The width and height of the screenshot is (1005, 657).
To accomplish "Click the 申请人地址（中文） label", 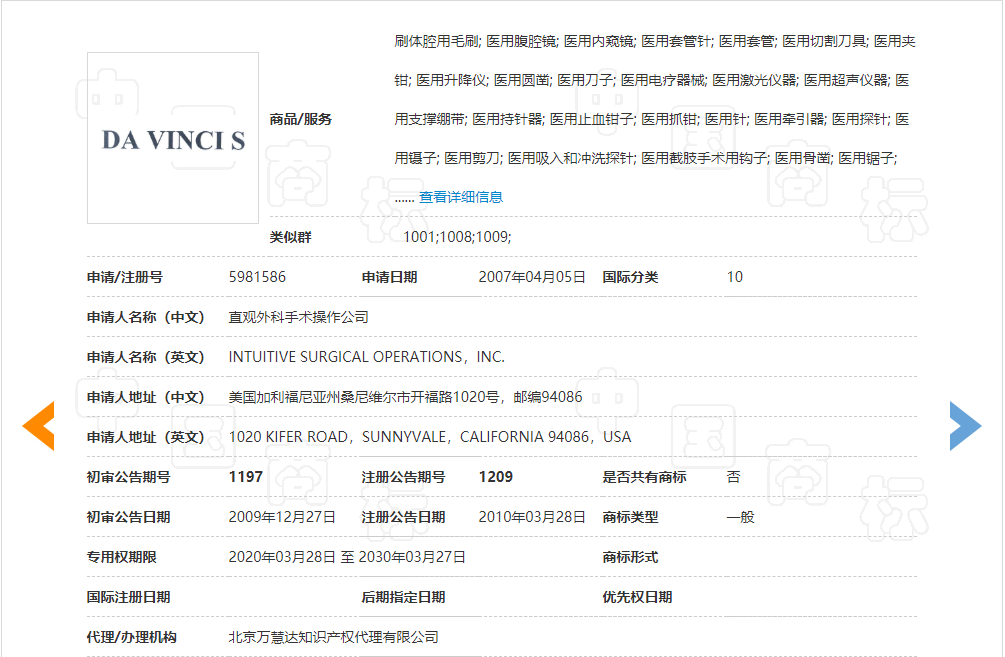I will click(145, 397).
